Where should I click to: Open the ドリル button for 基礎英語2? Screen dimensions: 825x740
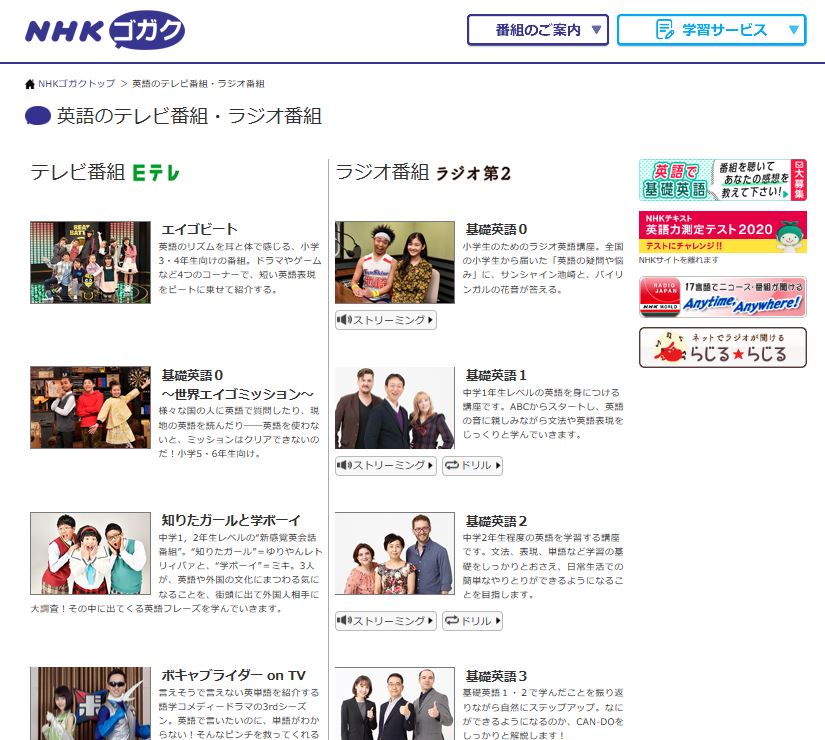coord(472,621)
